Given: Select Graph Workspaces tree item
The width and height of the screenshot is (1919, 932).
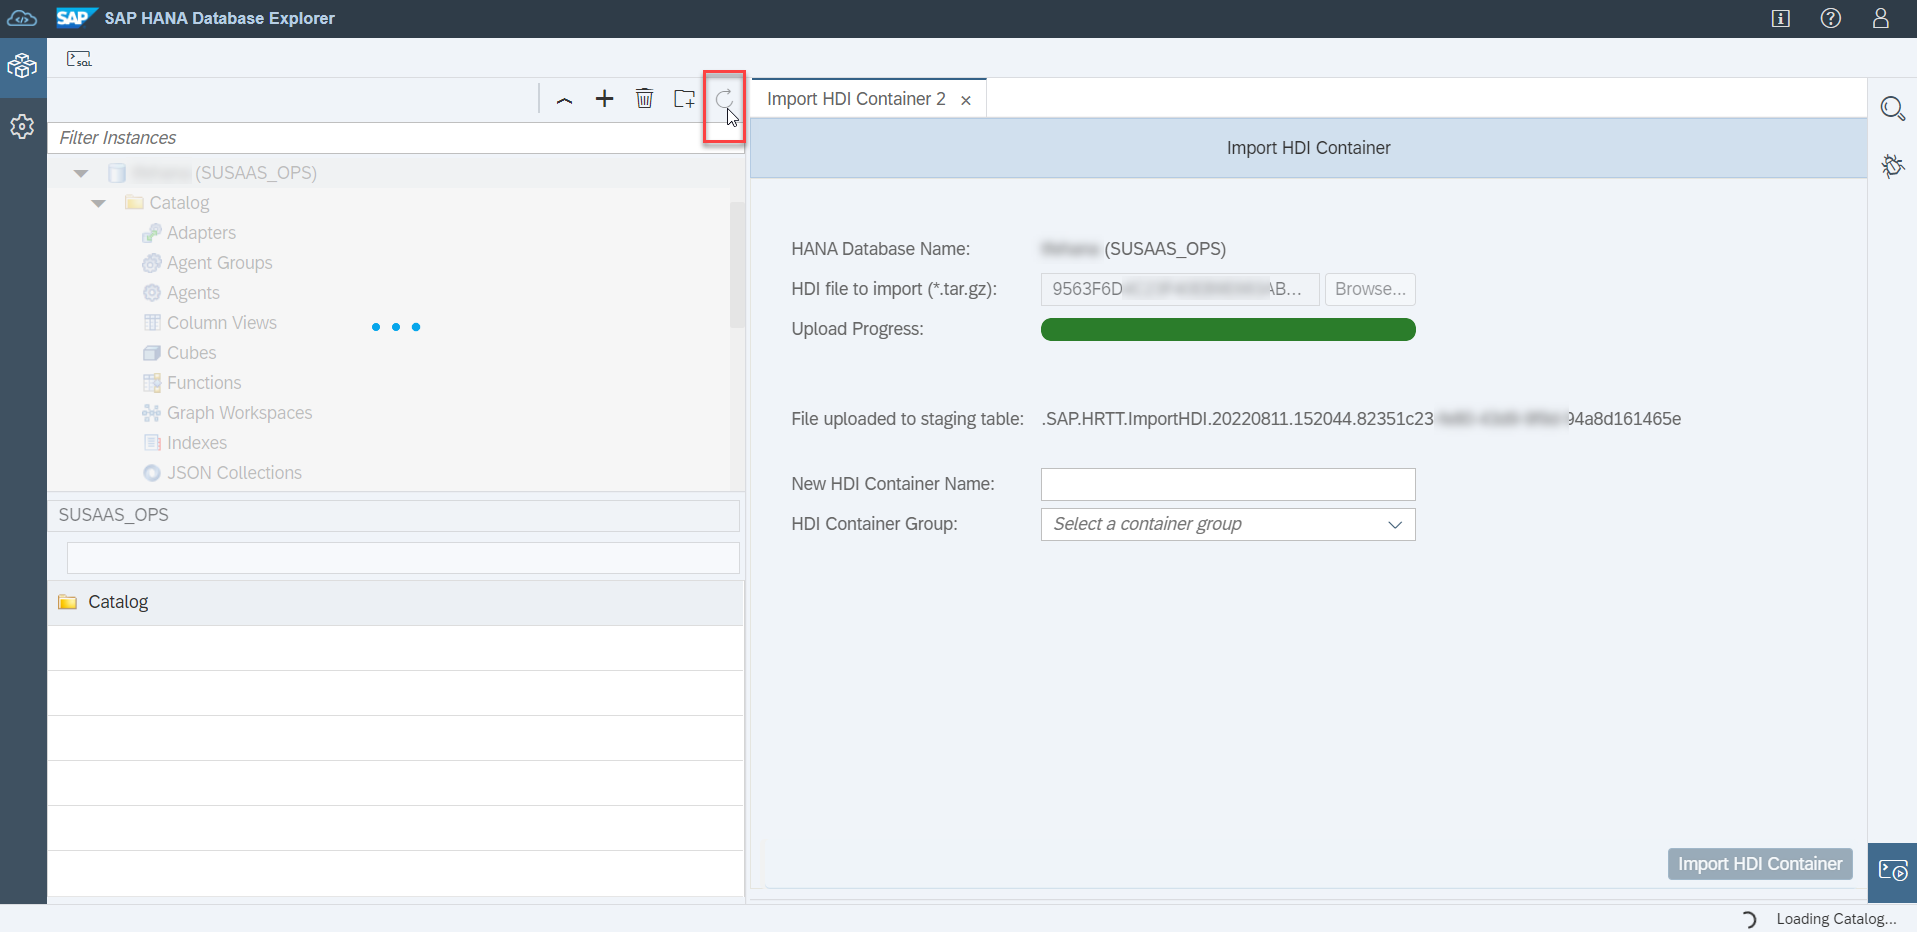Looking at the screenshot, I should click(240, 413).
